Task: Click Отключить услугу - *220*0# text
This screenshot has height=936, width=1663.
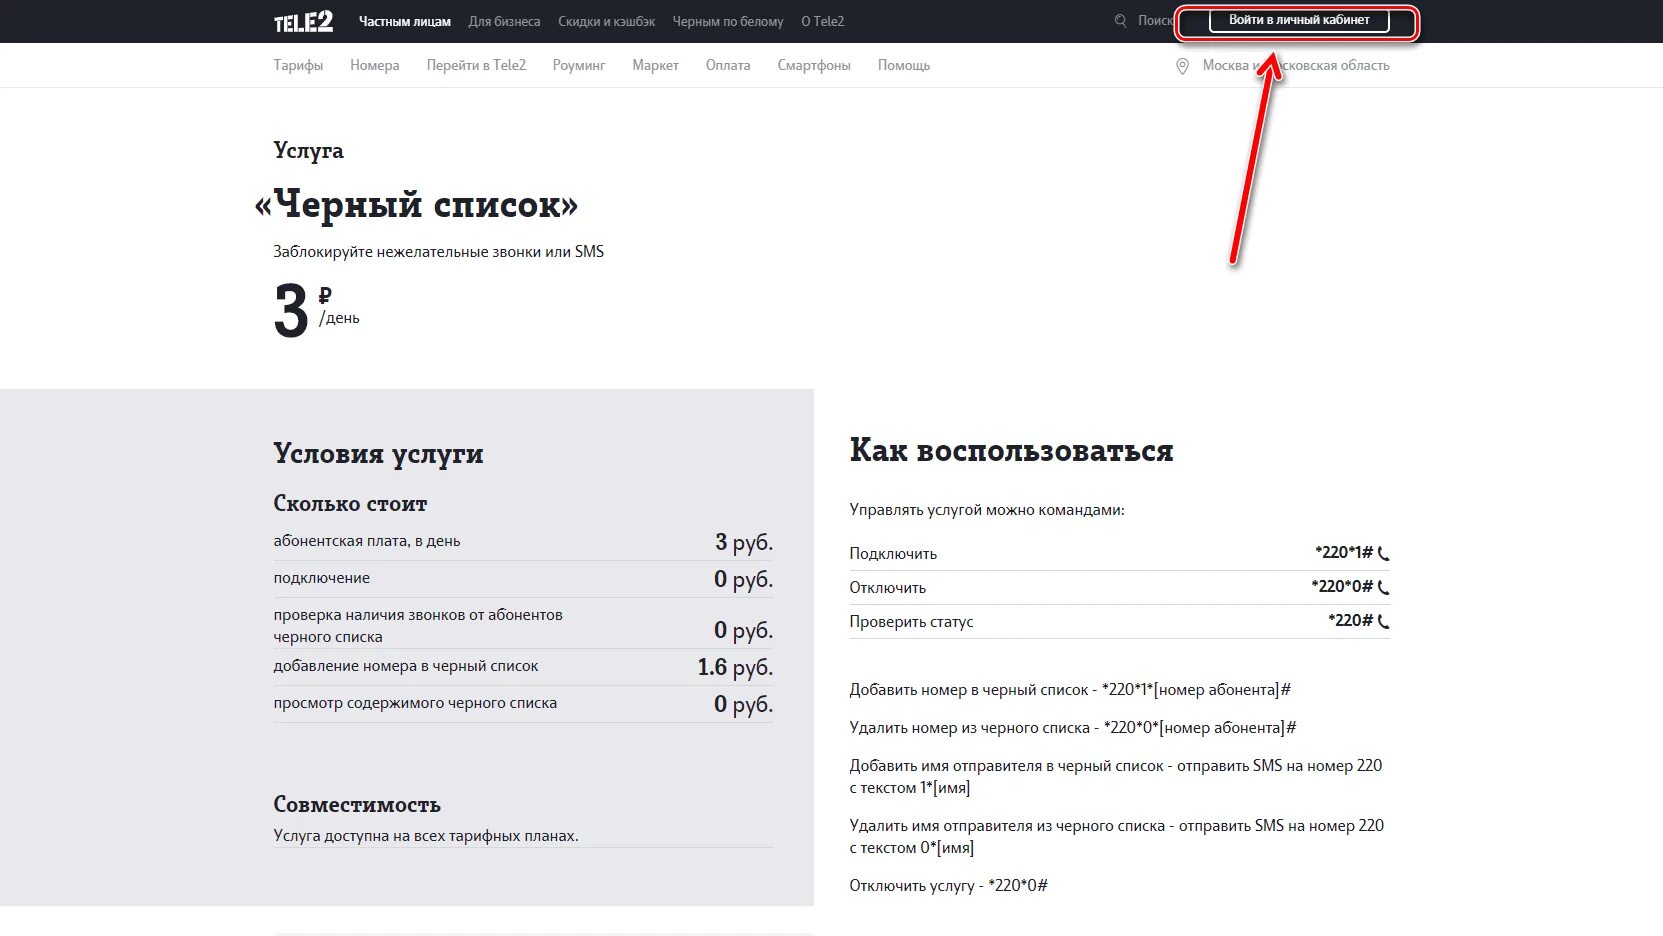Action: coord(948,886)
